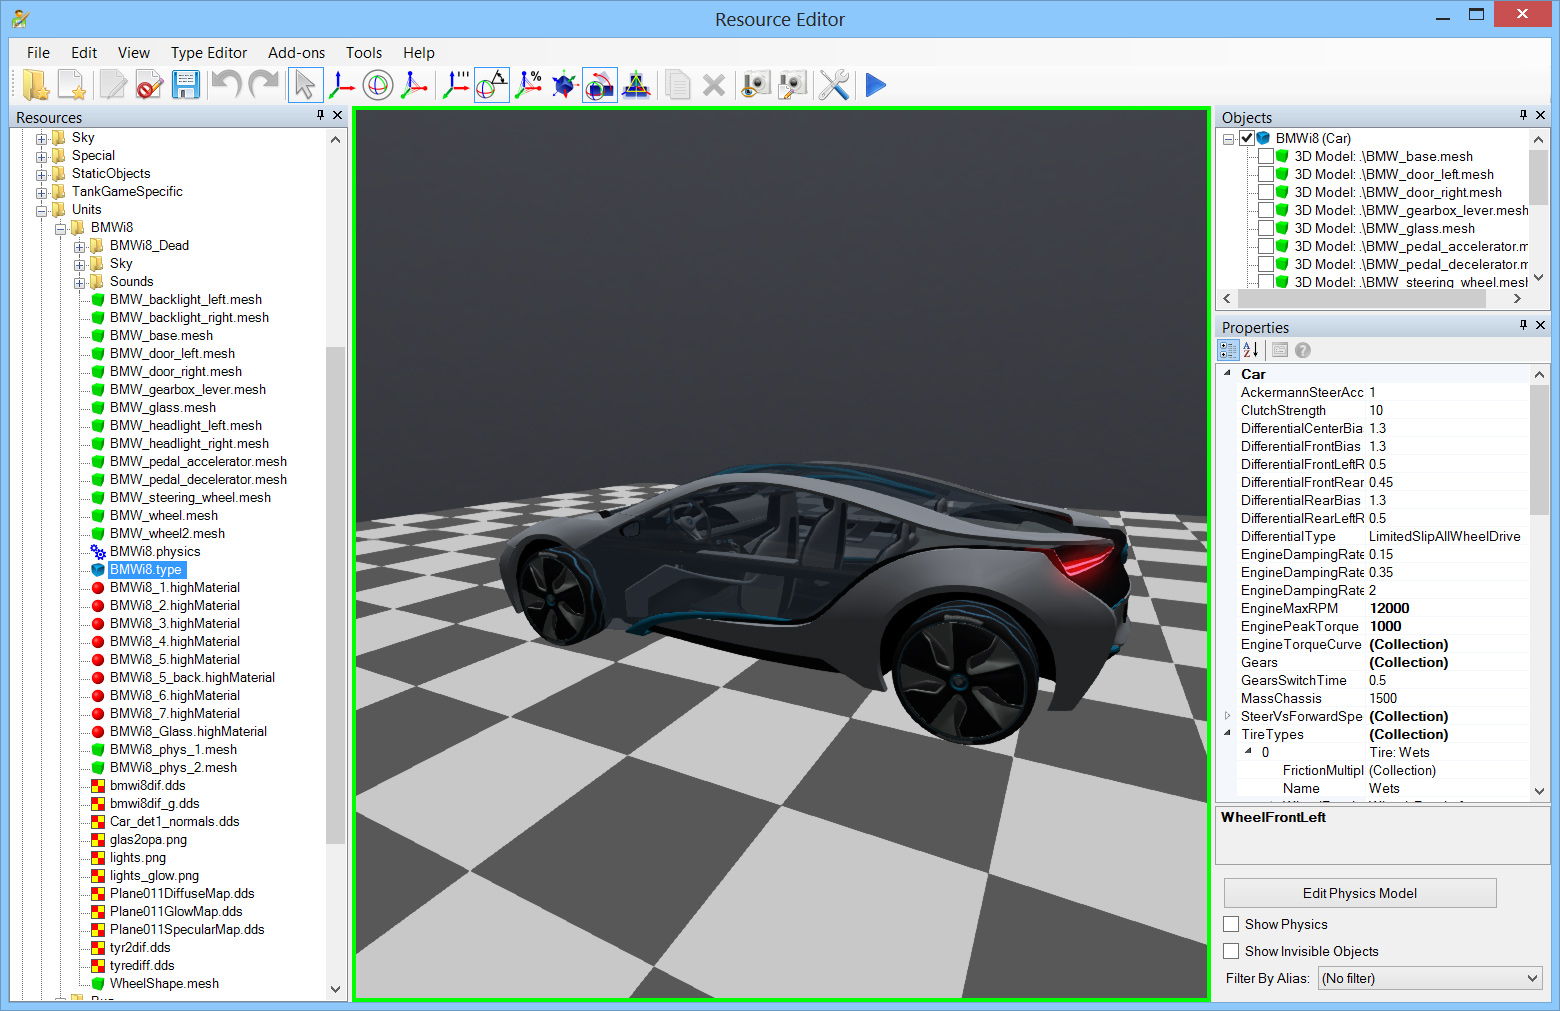Pin the Resources panel
Image resolution: width=1560 pixels, height=1011 pixels.
coord(320,116)
